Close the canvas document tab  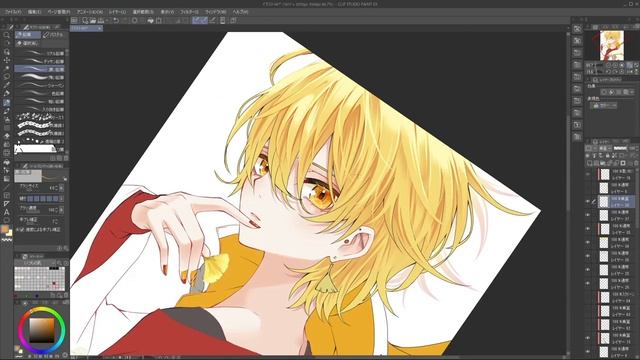point(99,28)
